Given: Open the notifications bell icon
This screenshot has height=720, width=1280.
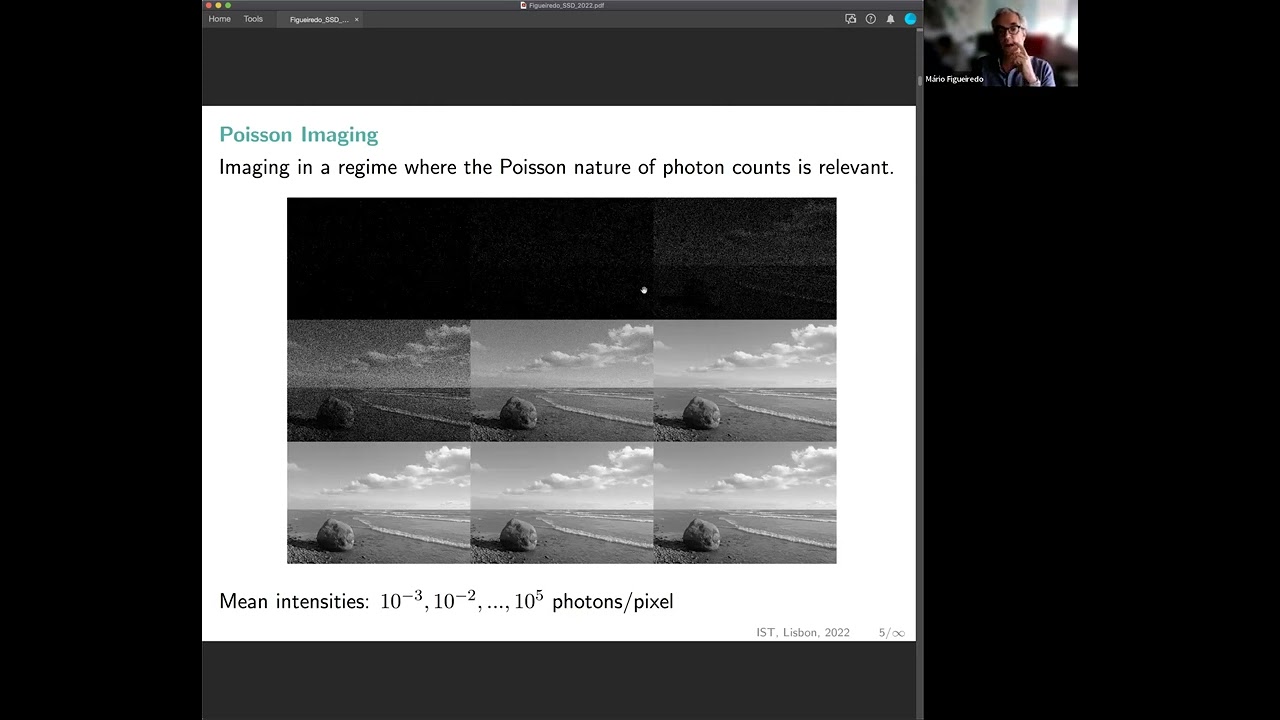Looking at the screenshot, I should 890,19.
